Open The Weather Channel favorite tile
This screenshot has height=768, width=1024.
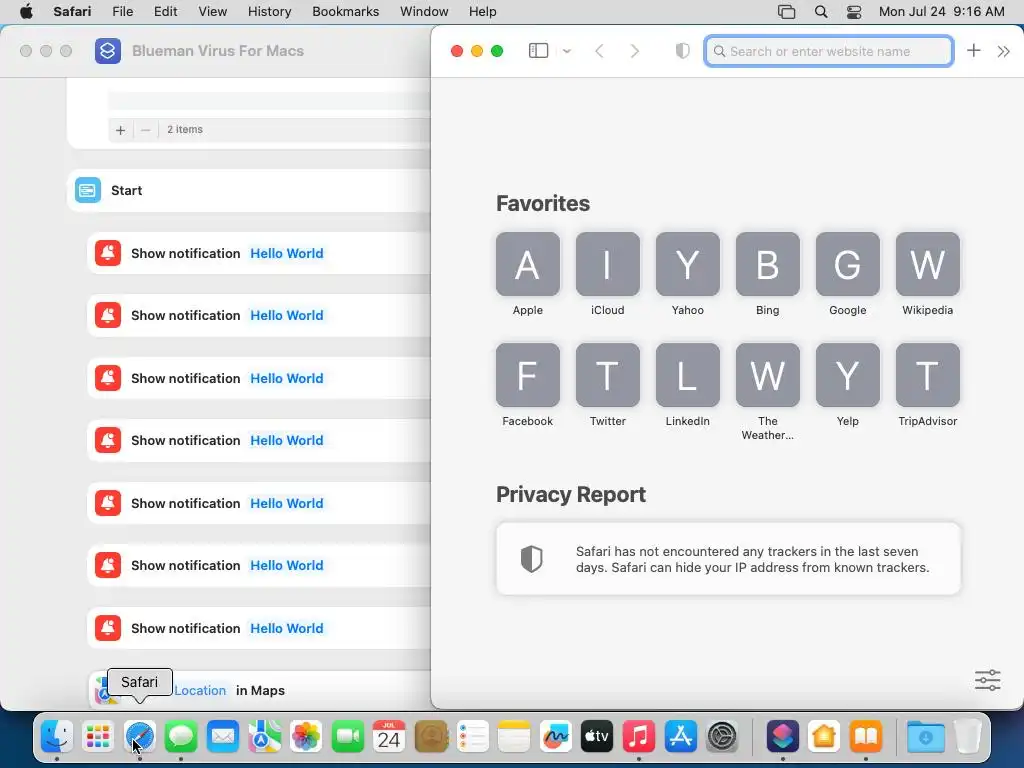pos(767,376)
